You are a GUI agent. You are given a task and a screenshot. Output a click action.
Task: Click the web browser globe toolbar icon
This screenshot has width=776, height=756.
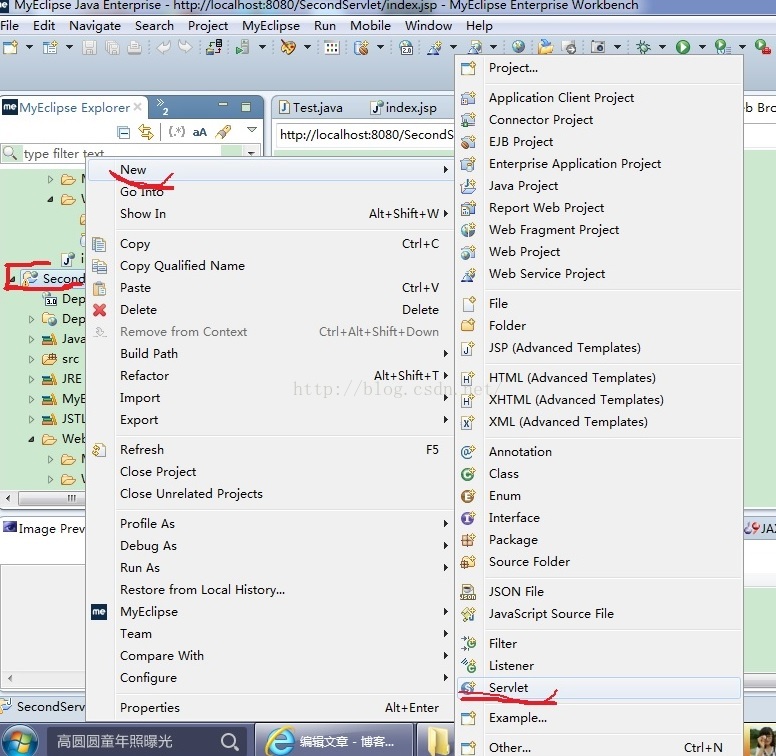(518, 47)
